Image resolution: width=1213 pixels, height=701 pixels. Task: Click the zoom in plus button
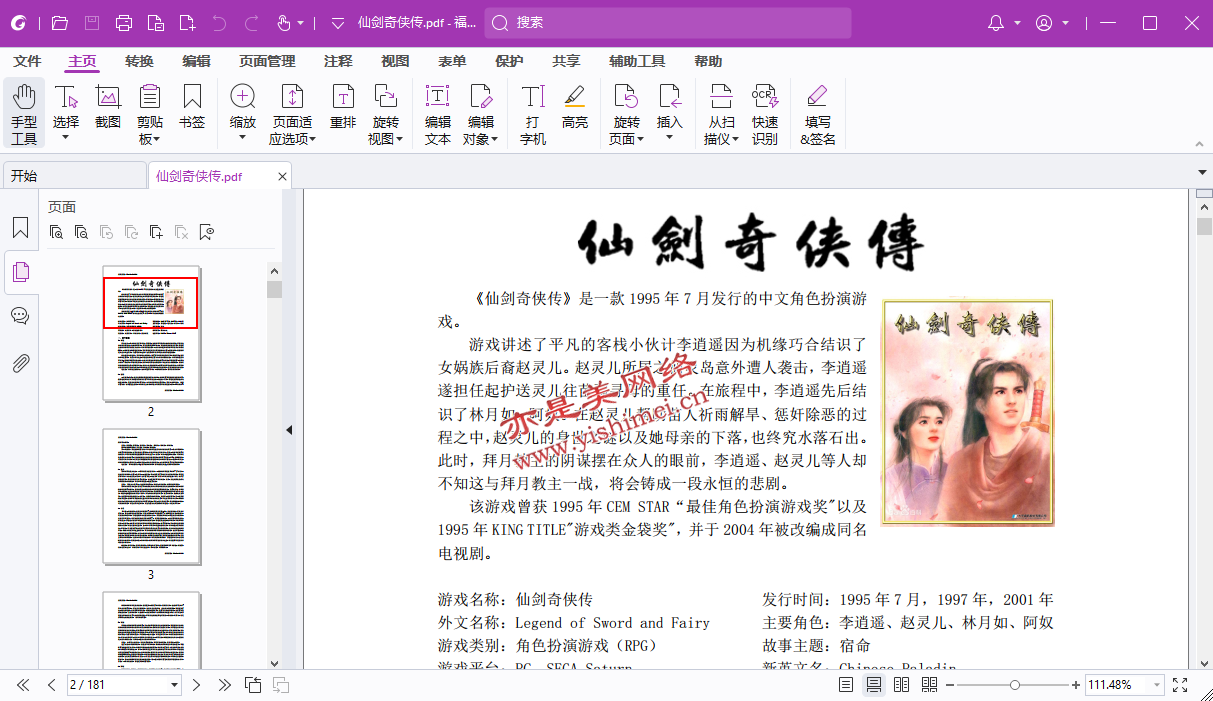1076,685
